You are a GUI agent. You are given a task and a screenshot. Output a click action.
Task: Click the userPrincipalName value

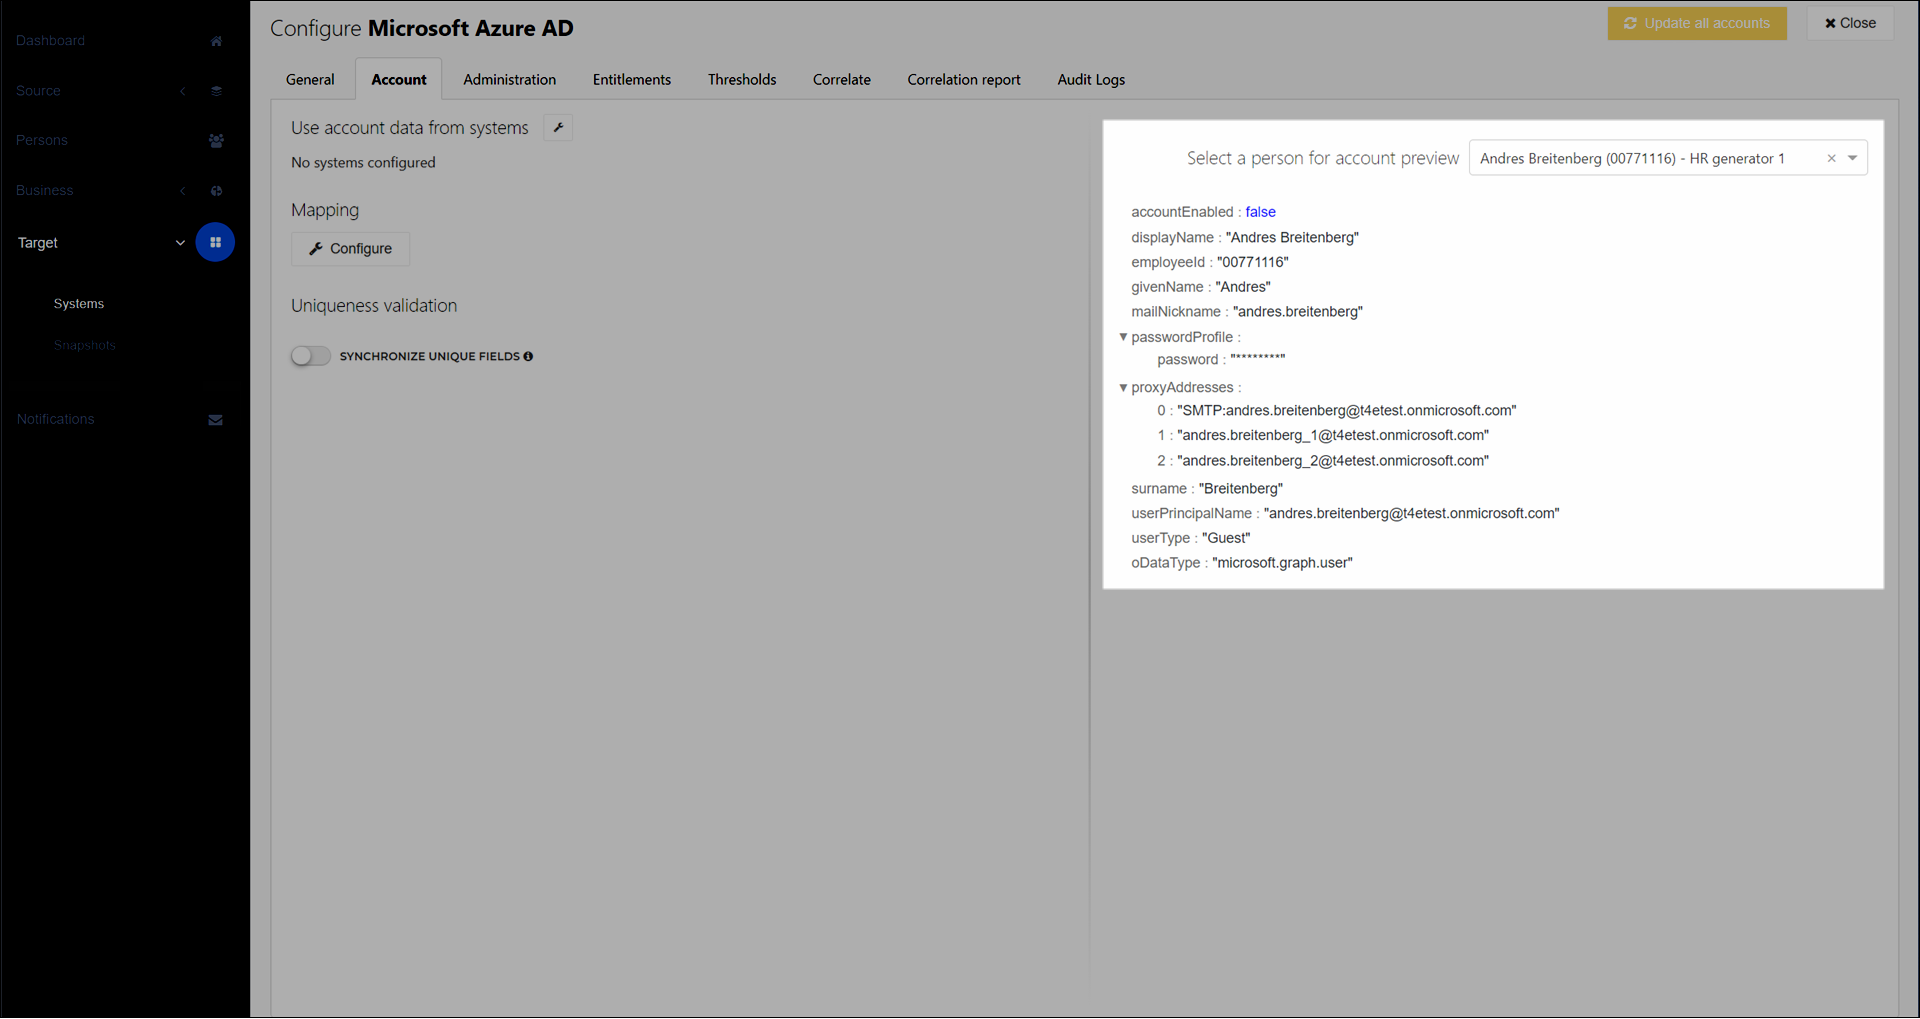click(1412, 514)
